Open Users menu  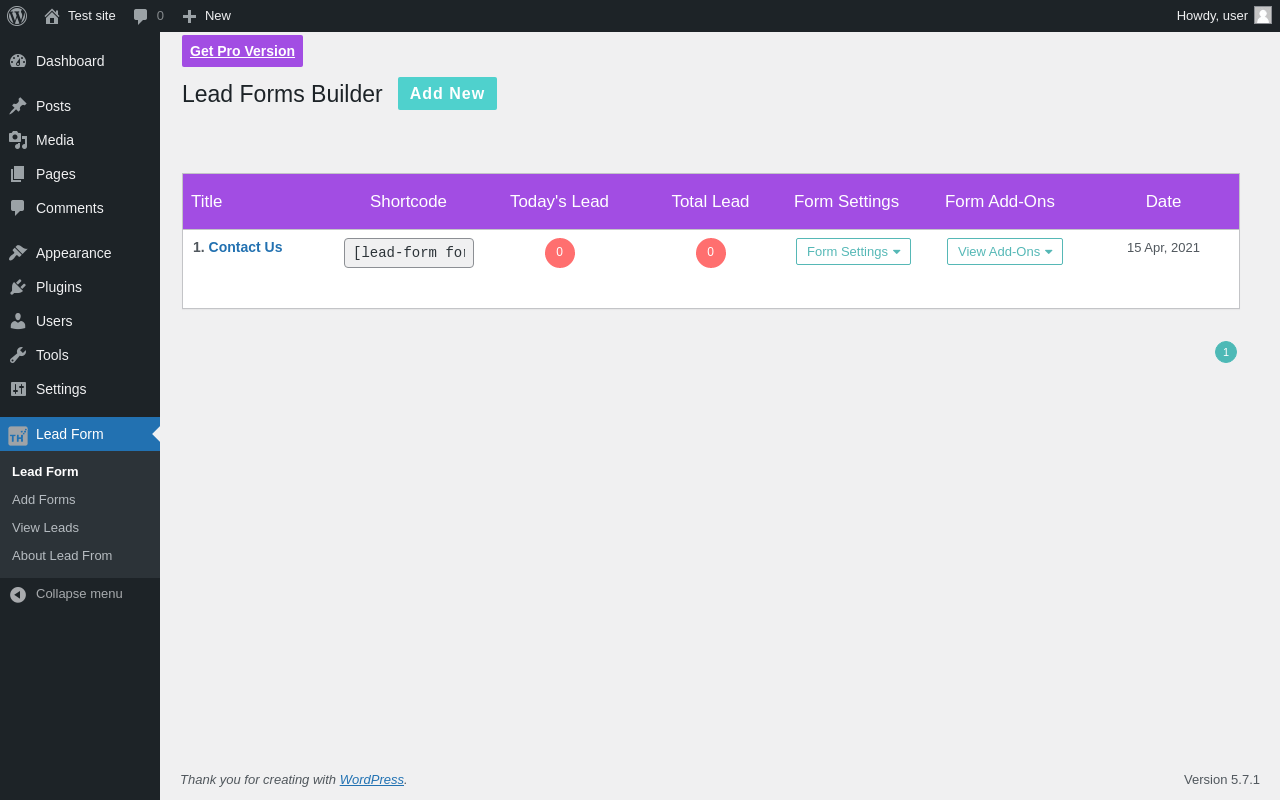click(x=80, y=321)
